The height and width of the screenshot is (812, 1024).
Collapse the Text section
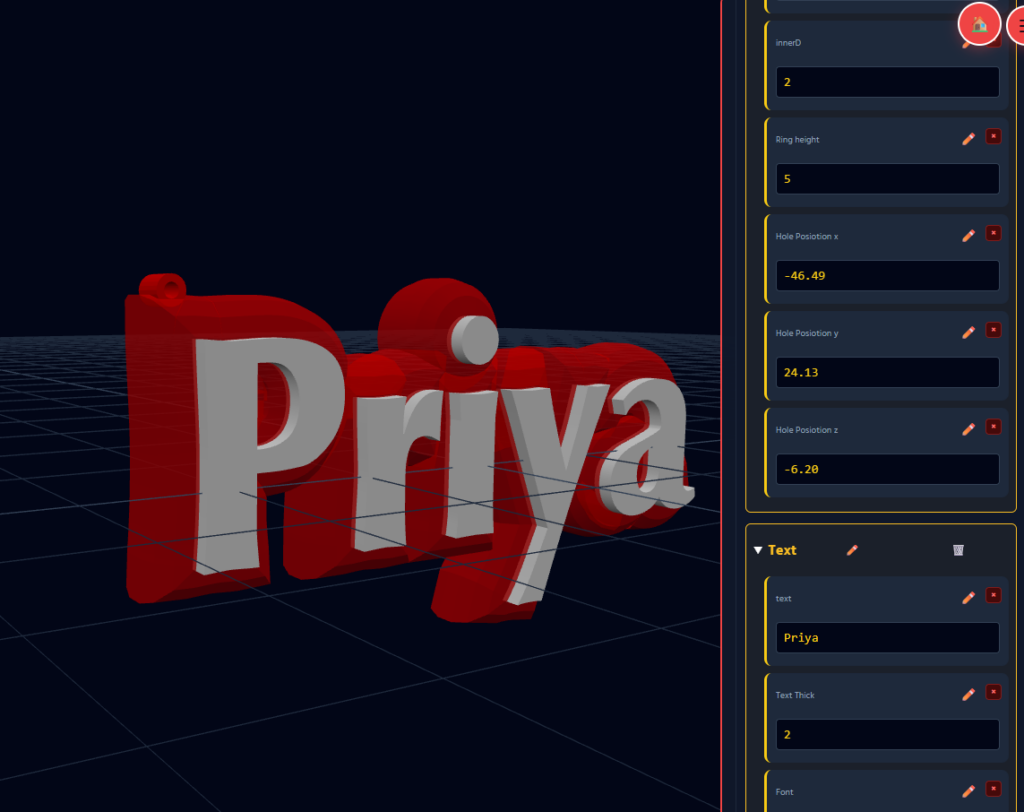(758, 550)
